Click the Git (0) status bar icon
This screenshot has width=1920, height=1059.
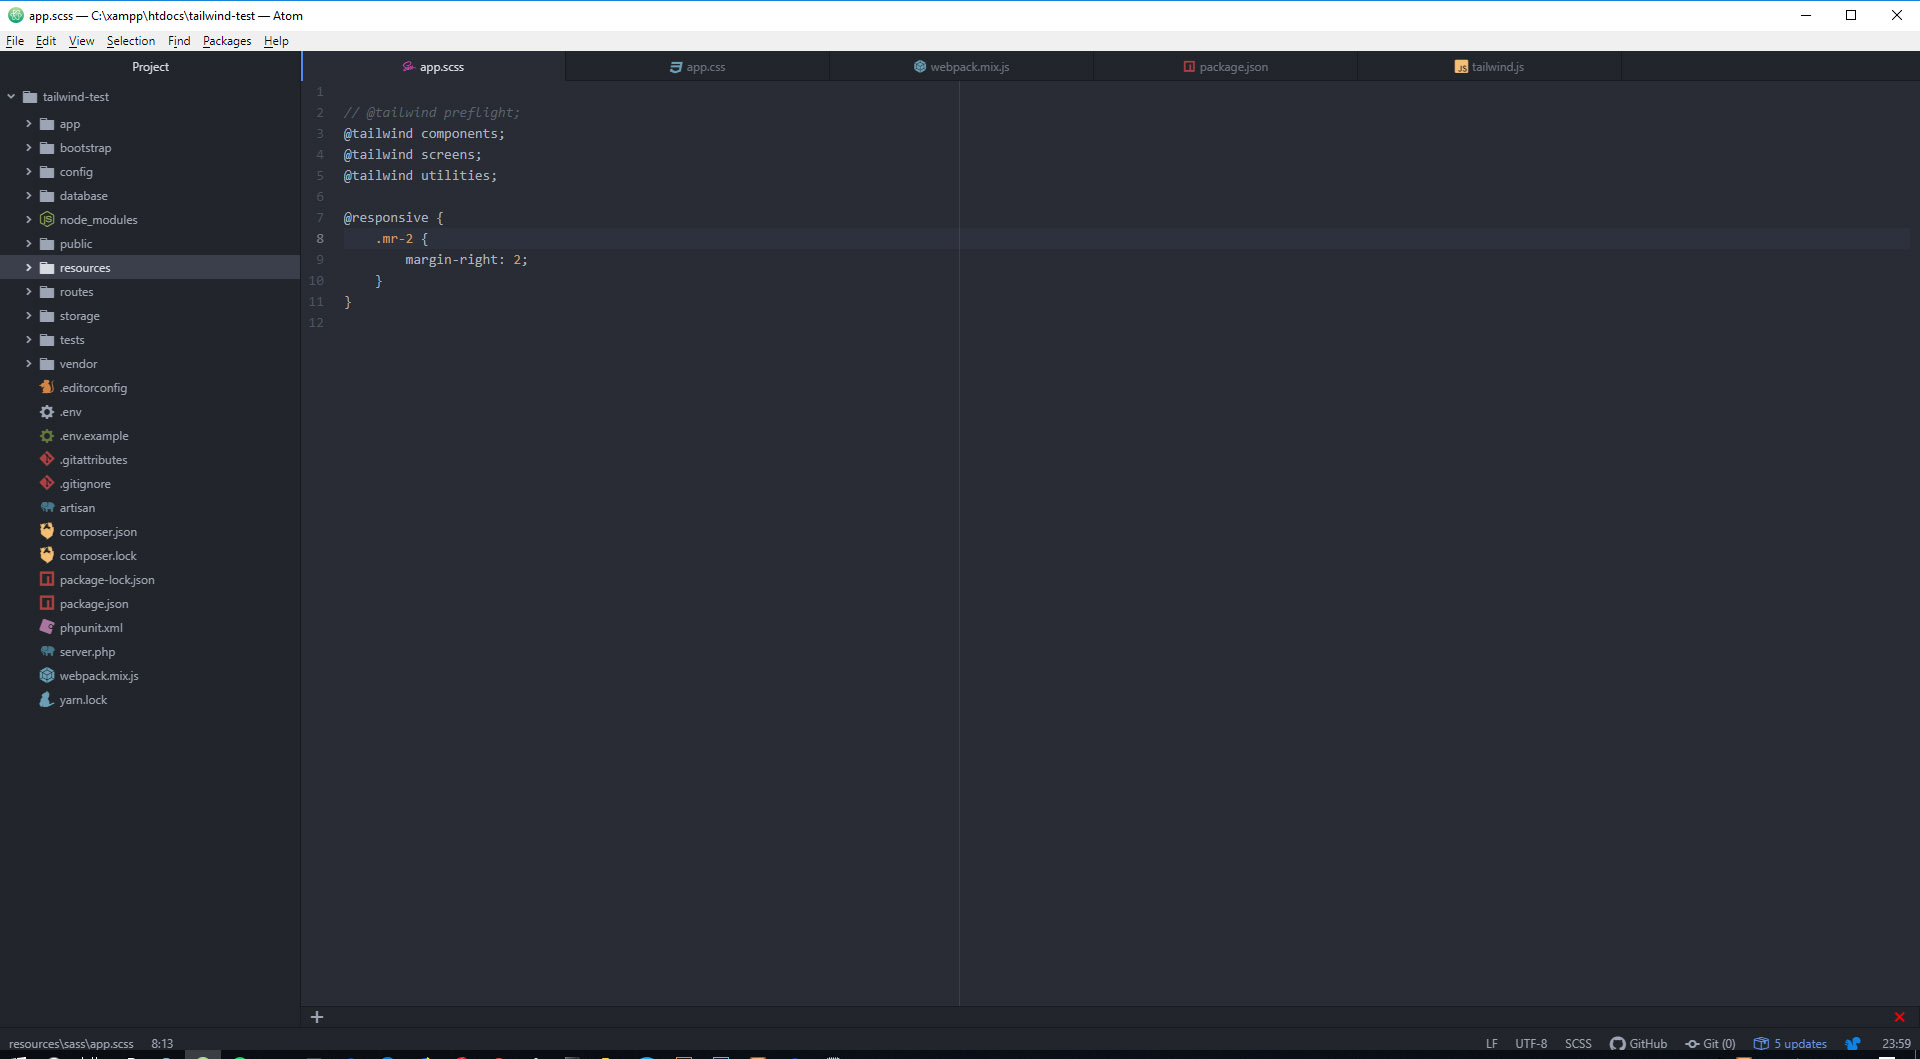(1711, 1043)
